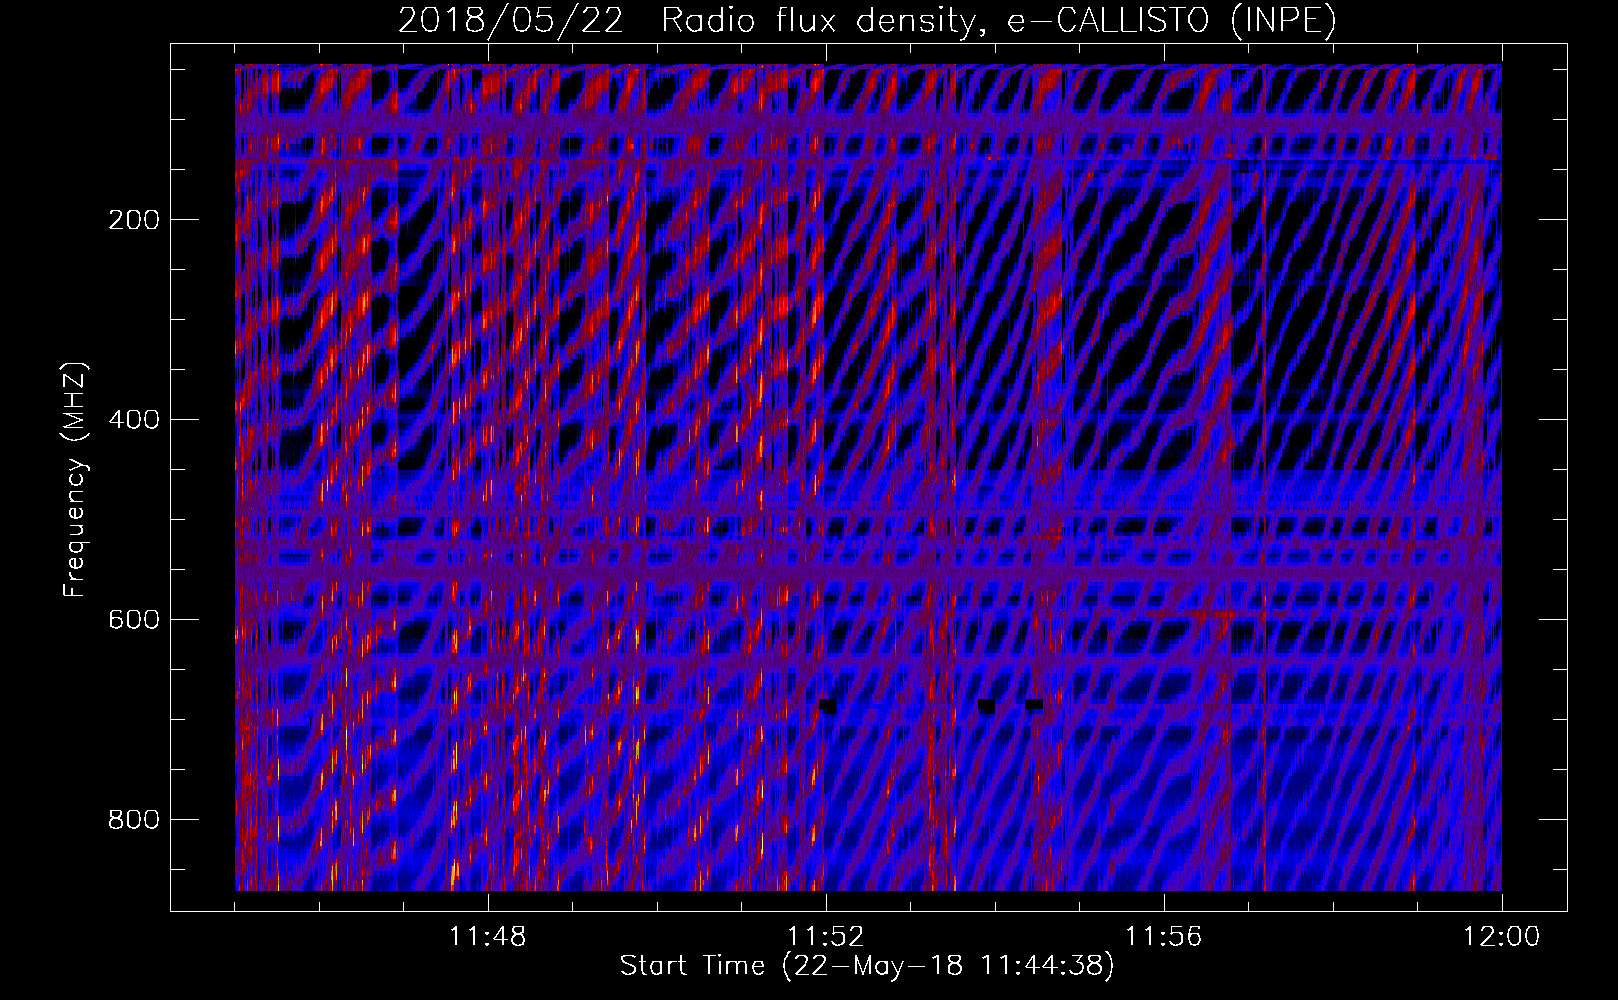Screen dimensions: 1618x1000
Task: Click the 'Frequency (MHZ)' axis label
Action: (x=75, y=479)
